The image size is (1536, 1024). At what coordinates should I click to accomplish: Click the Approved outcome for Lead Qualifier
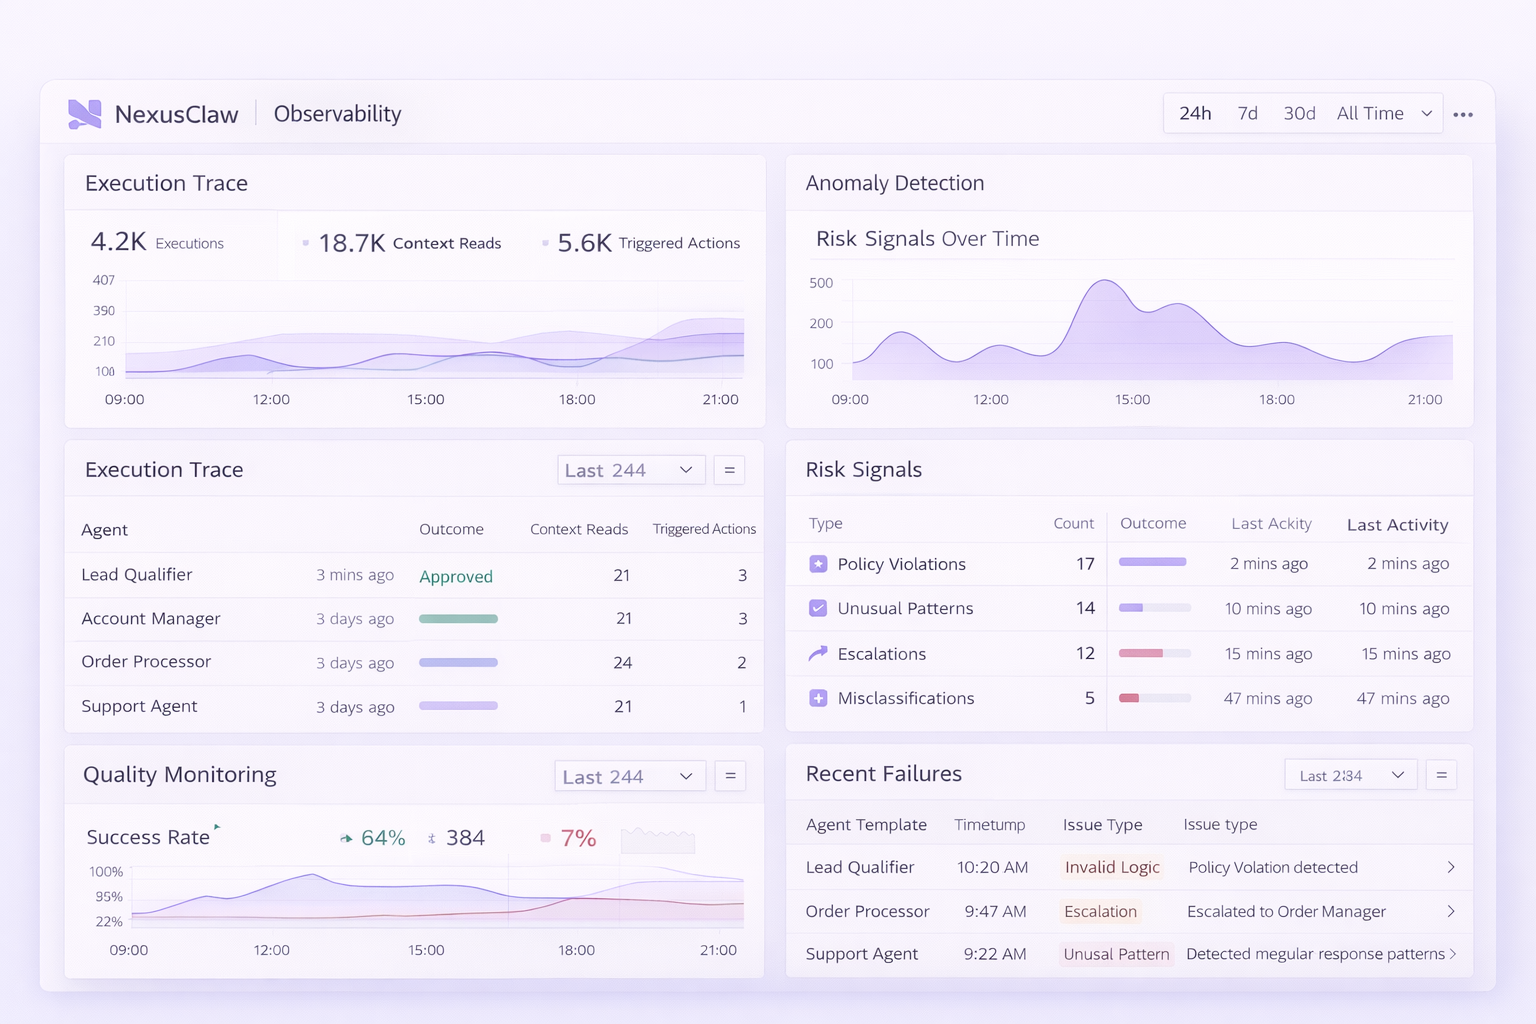point(456,576)
